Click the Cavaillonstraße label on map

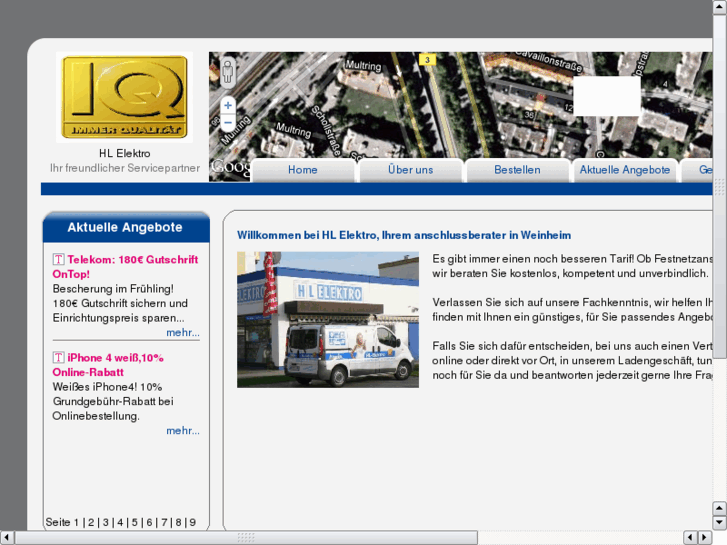[550, 59]
